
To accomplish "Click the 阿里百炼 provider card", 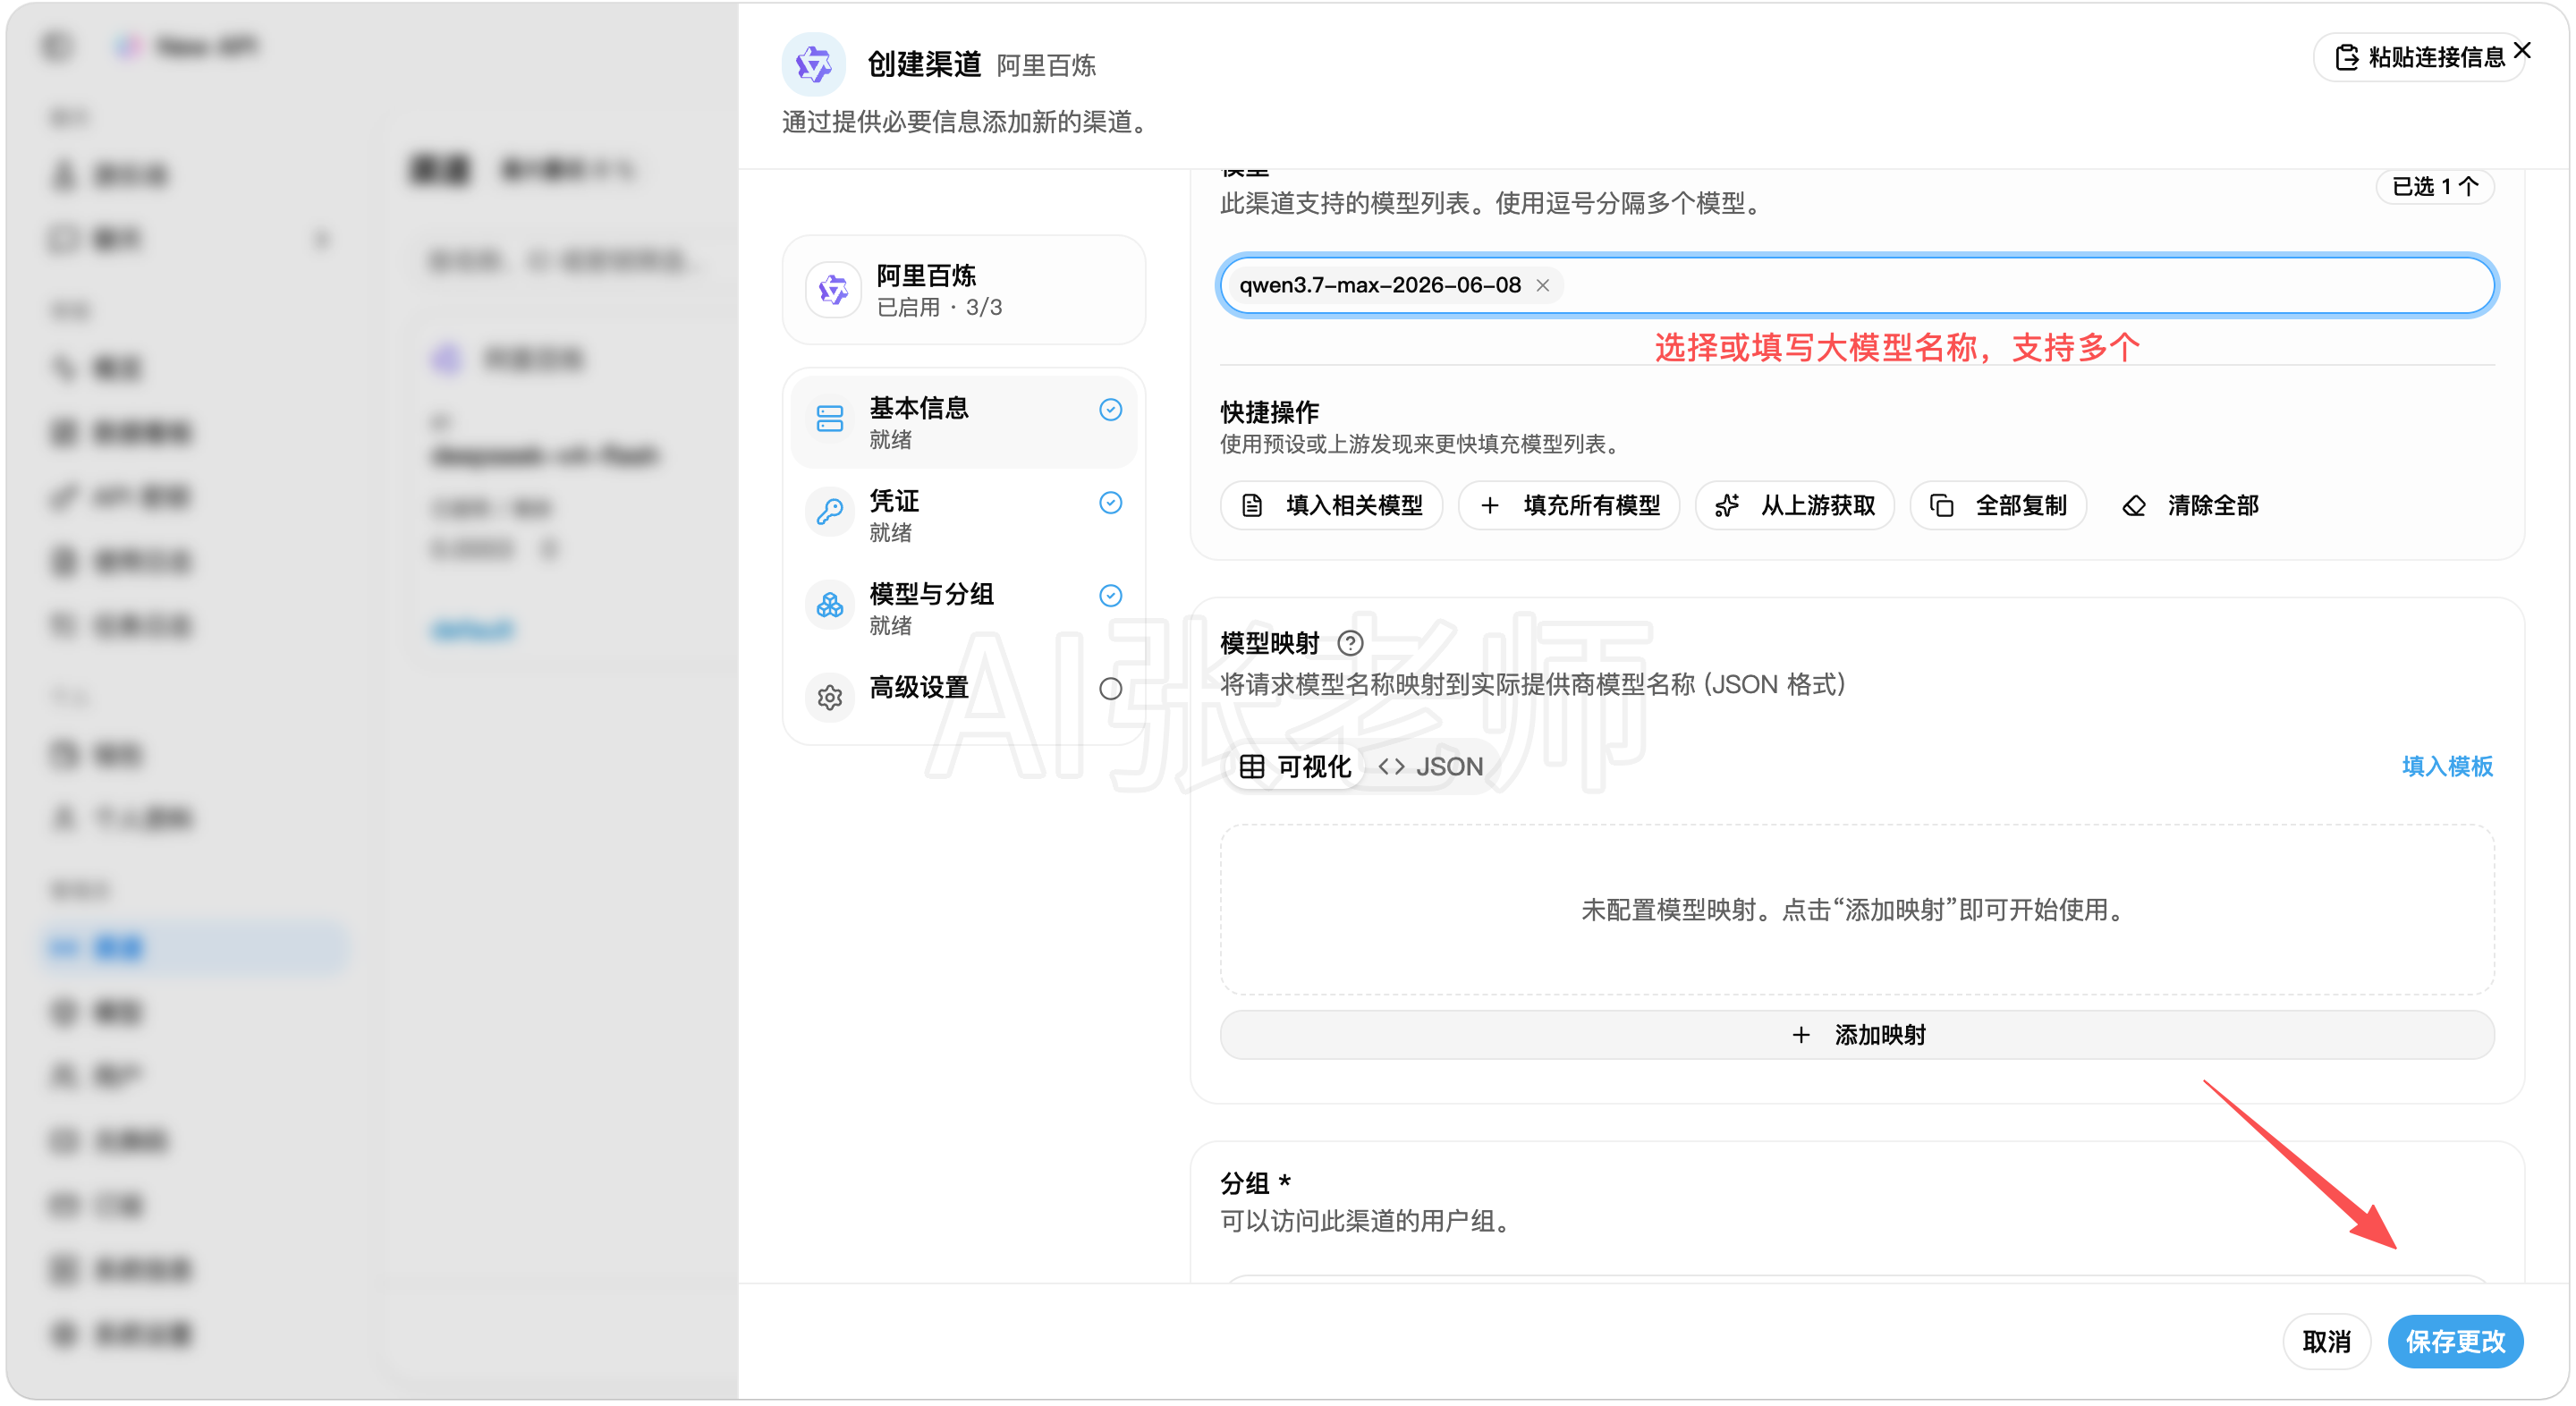I will pyautogui.click(x=963, y=290).
